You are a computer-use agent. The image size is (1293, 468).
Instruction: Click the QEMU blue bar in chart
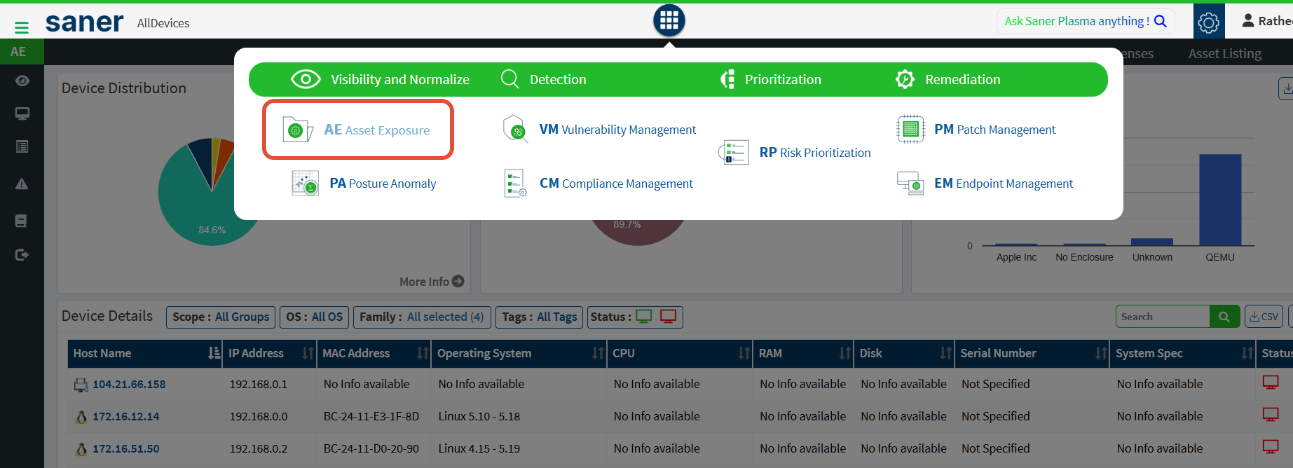1220,199
